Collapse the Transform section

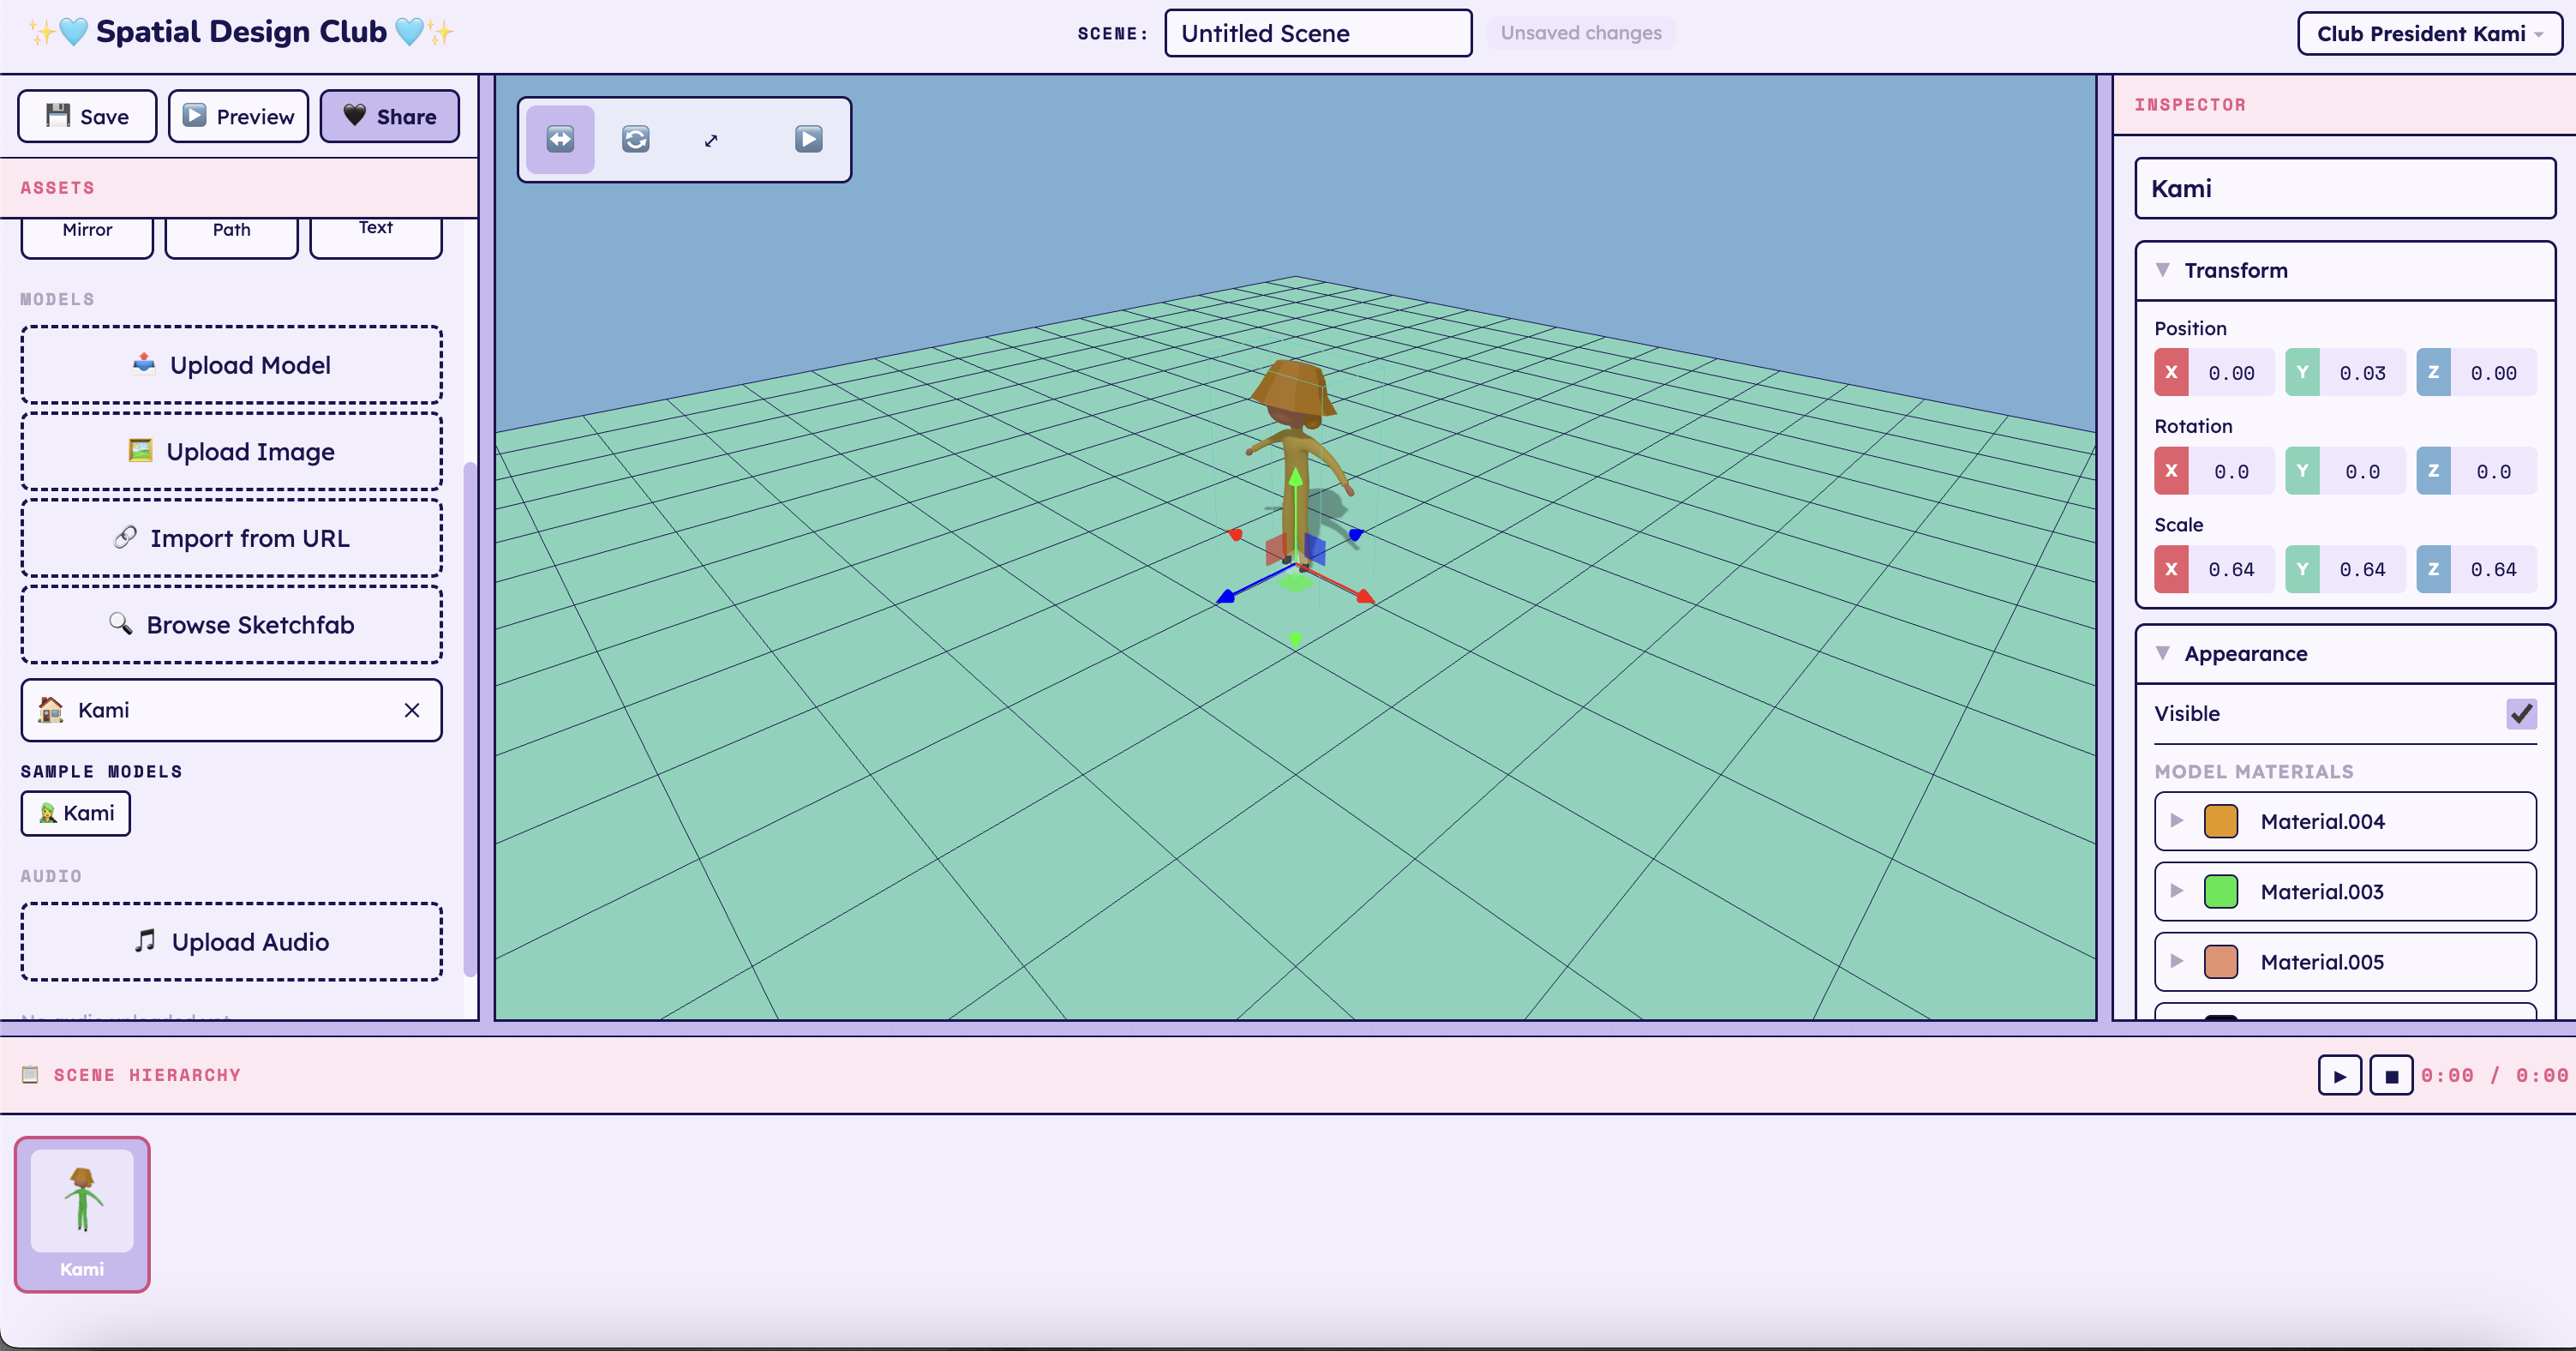(2165, 270)
